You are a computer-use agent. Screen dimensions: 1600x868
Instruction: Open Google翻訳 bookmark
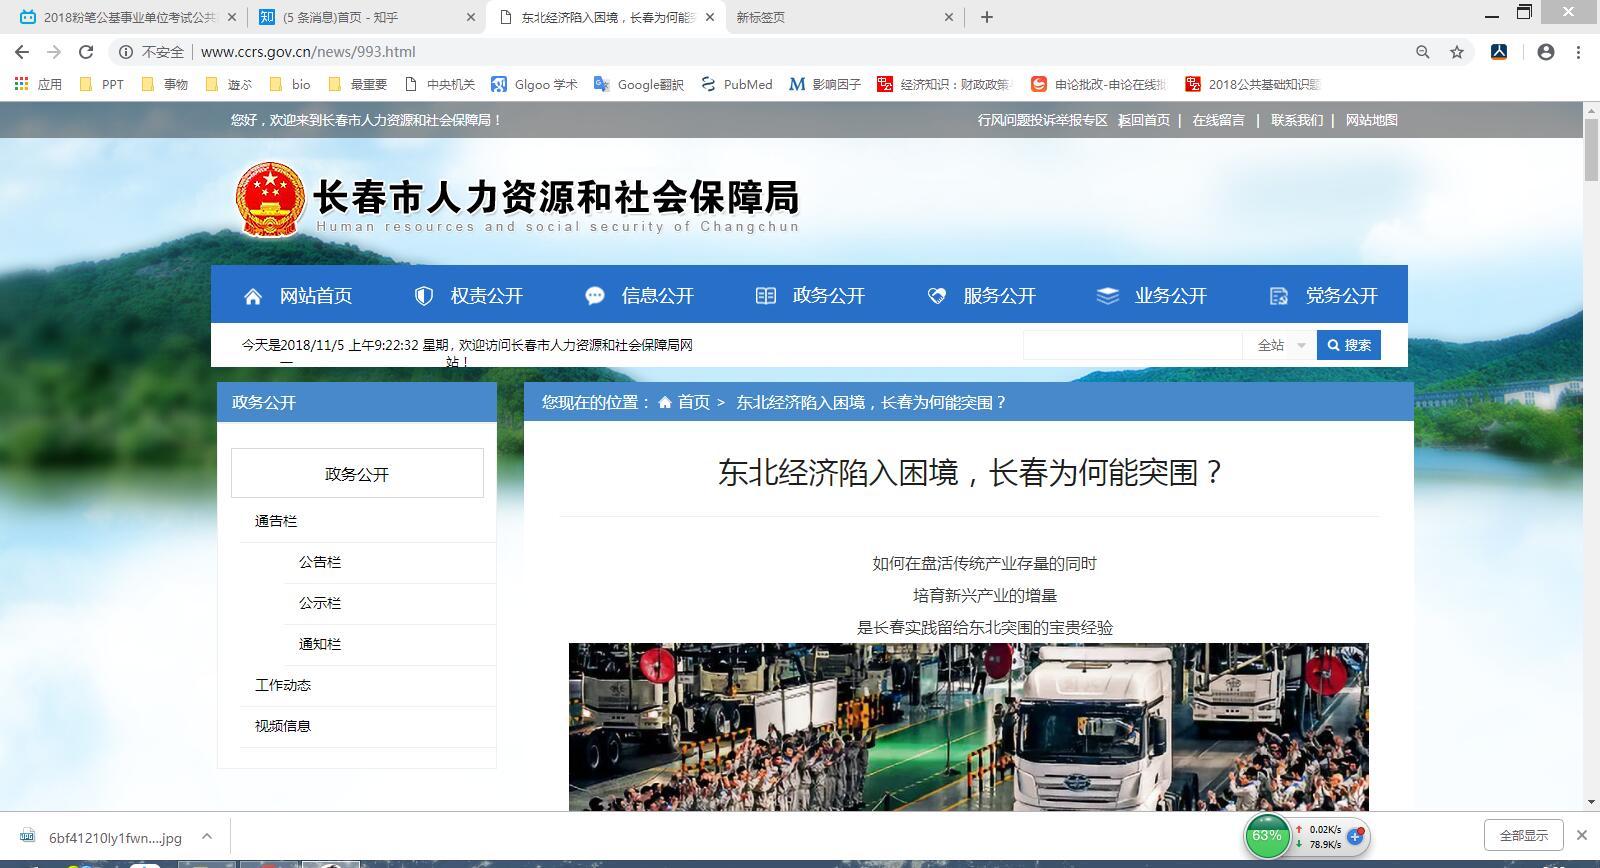[639, 84]
